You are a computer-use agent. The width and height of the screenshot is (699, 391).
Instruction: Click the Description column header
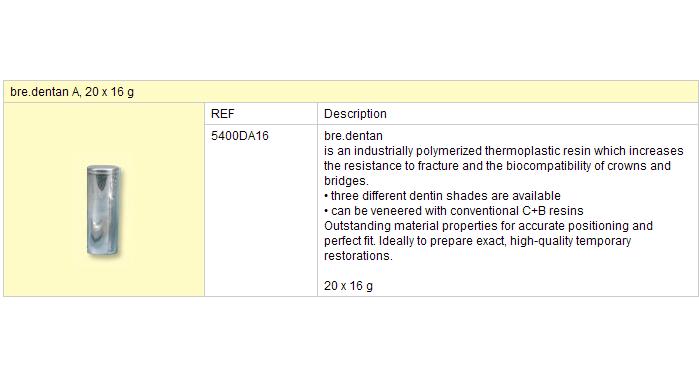[x=355, y=114]
